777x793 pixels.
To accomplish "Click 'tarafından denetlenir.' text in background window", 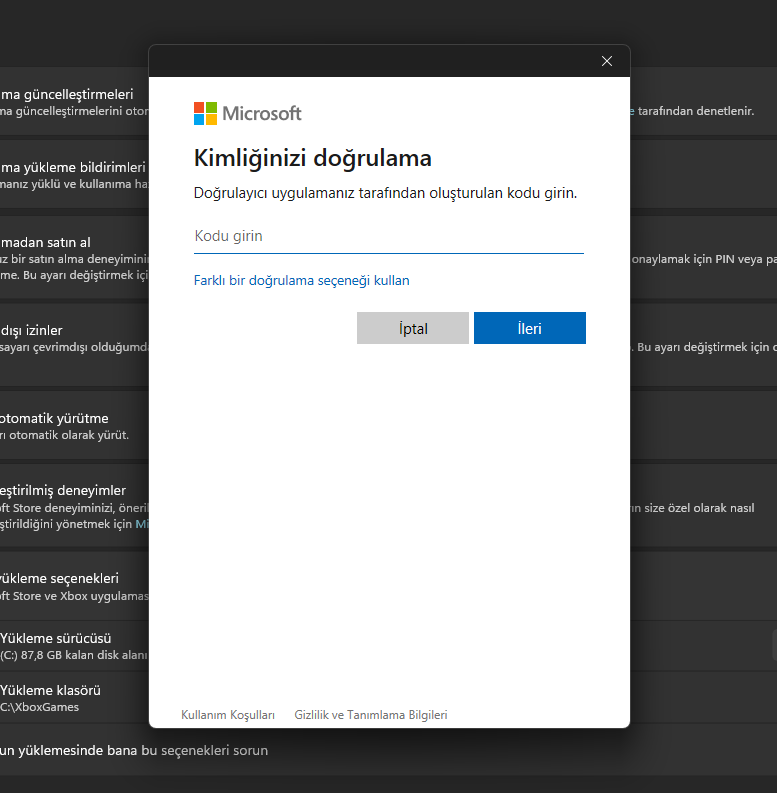I will pos(696,111).
